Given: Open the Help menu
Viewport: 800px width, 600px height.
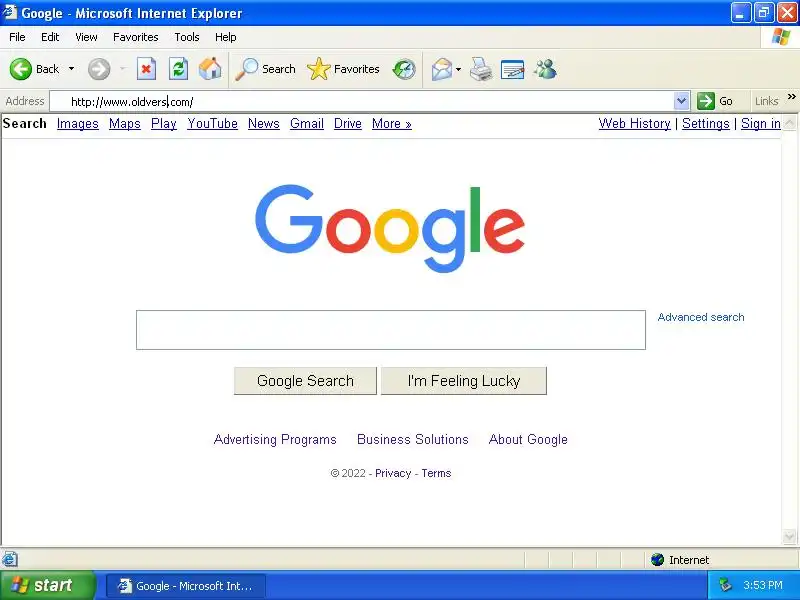Looking at the screenshot, I should pyautogui.click(x=226, y=37).
